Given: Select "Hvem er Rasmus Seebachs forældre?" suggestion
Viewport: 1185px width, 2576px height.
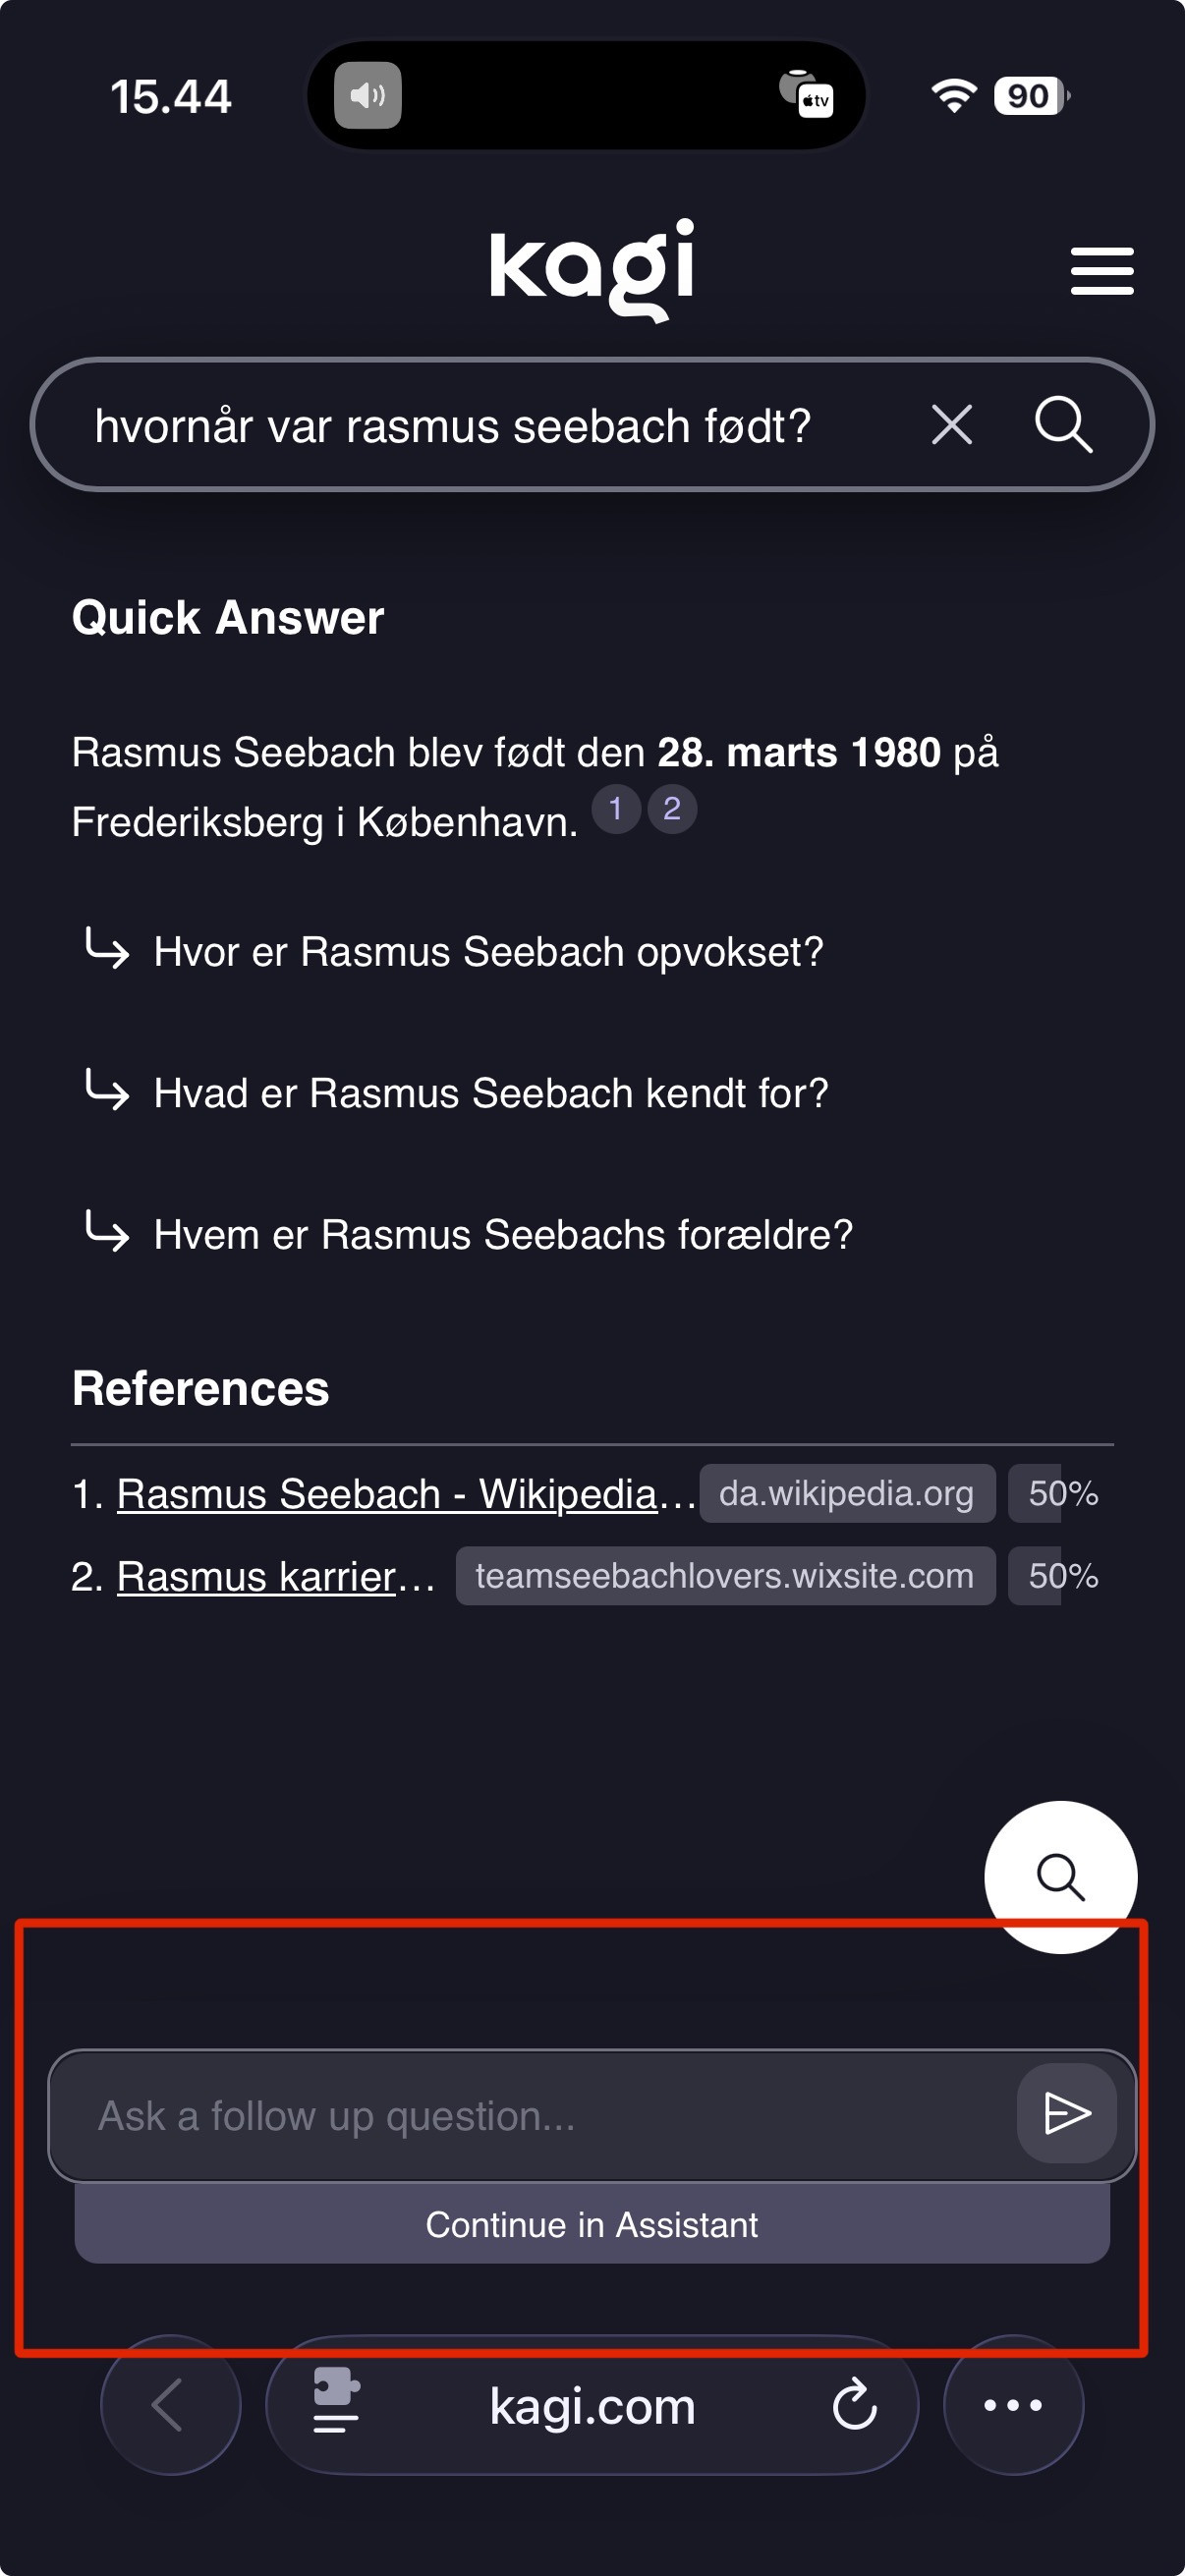Looking at the screenshot, I should coord(503,1235).
